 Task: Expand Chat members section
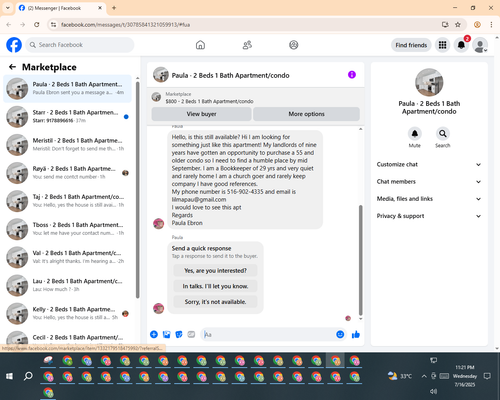click(429, 182)
